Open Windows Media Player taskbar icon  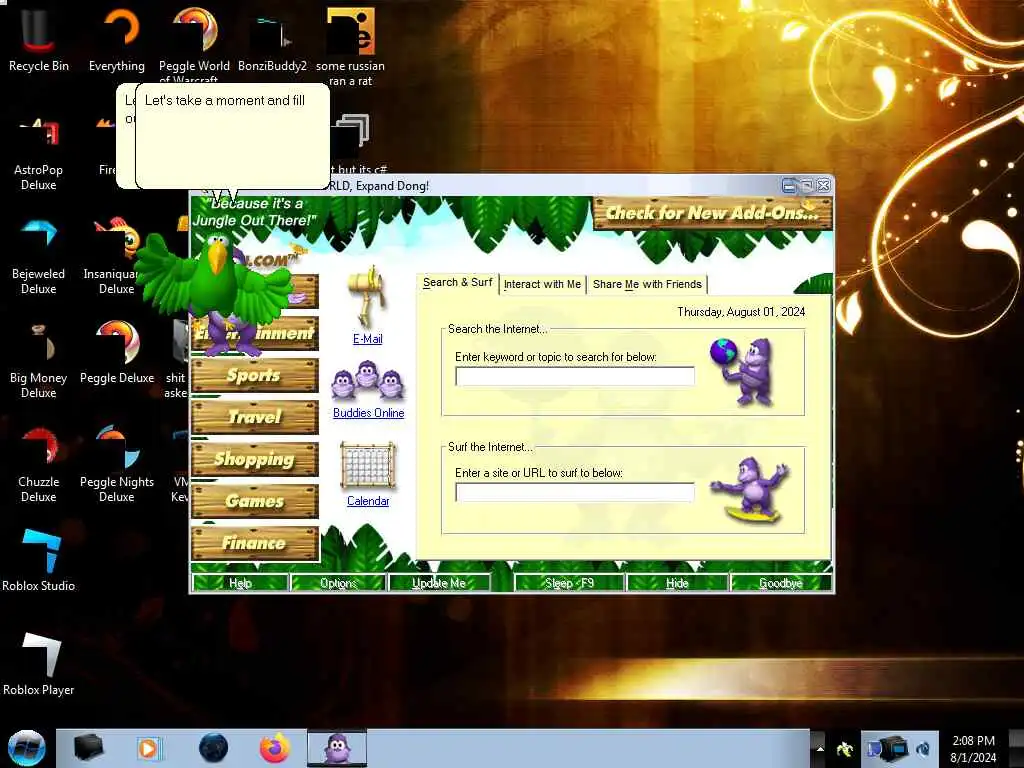pyautogui.click(x=149, y=748)
